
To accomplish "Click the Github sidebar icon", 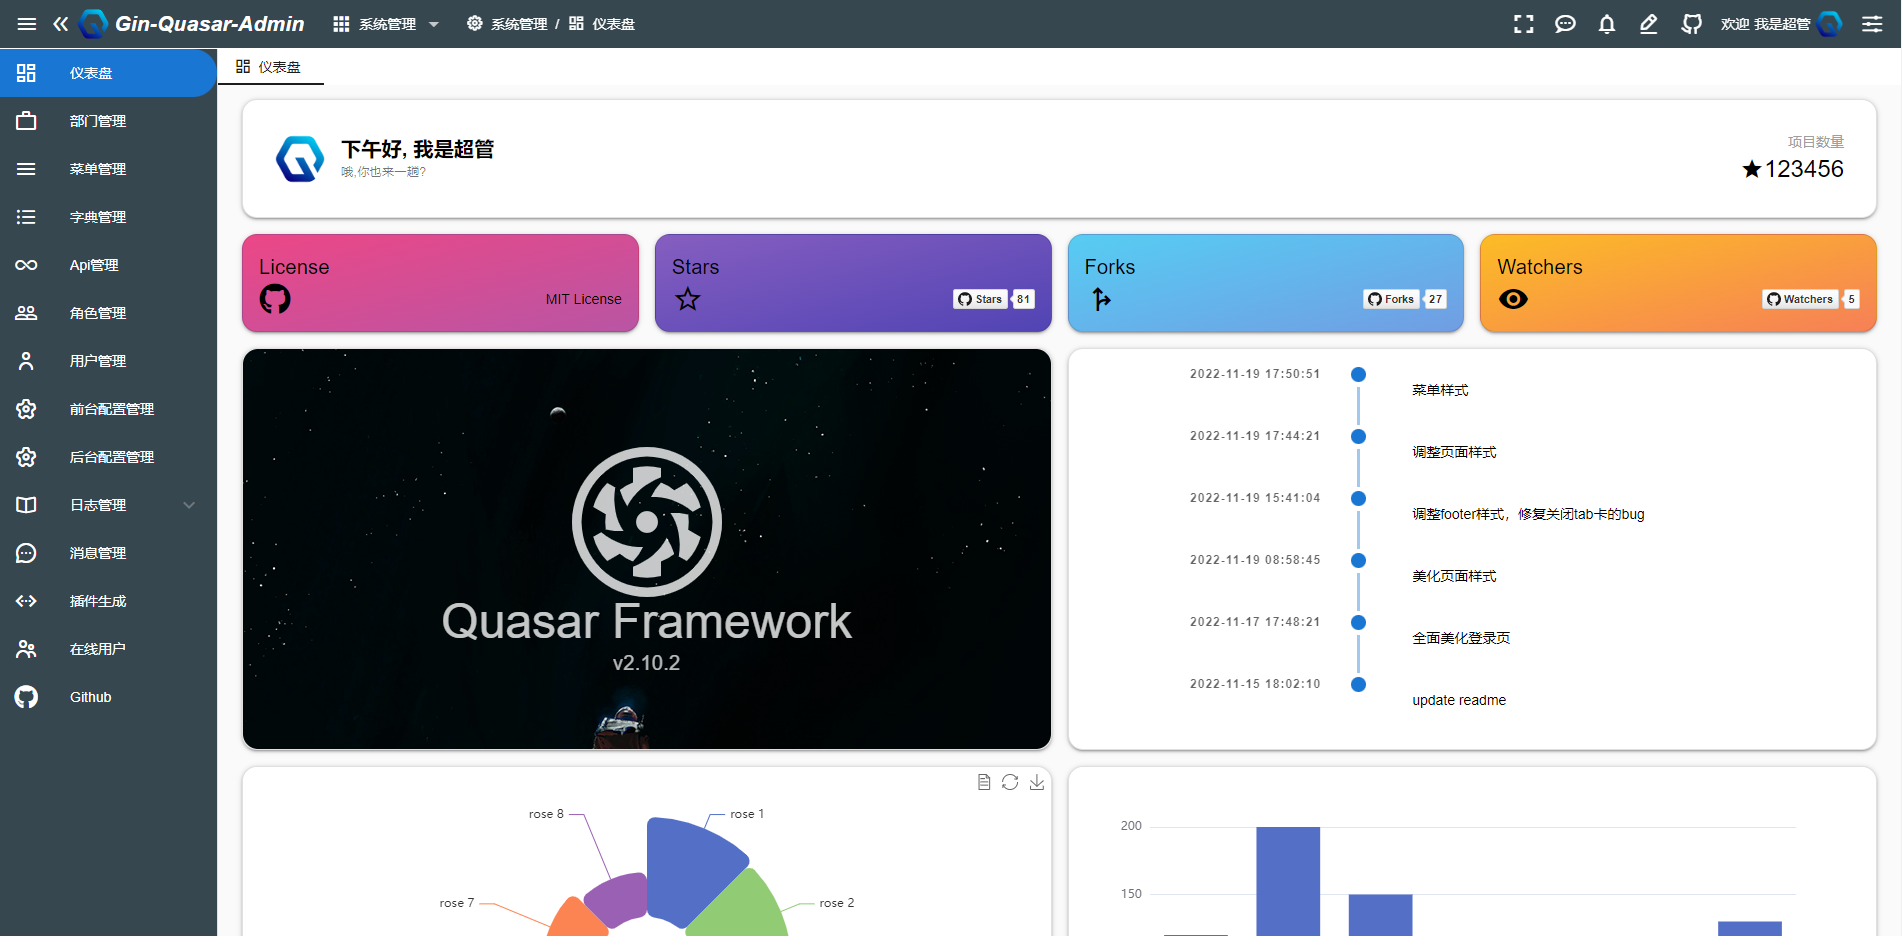I will click(26, 697).
